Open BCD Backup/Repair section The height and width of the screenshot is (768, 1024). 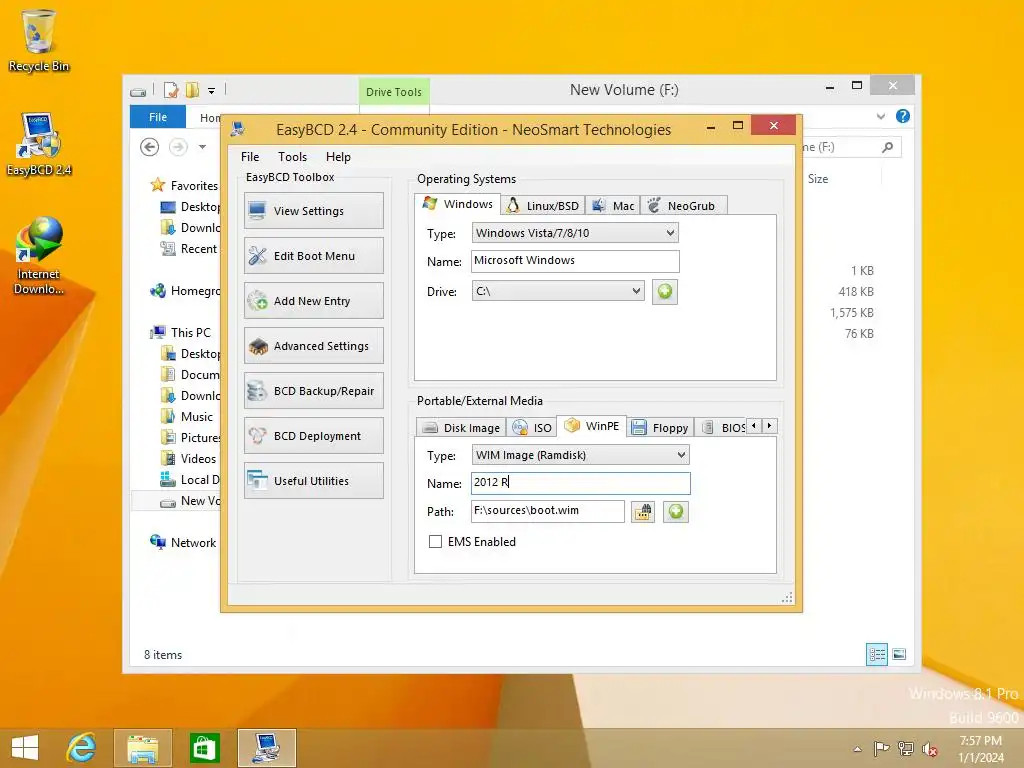coord(313,391)
